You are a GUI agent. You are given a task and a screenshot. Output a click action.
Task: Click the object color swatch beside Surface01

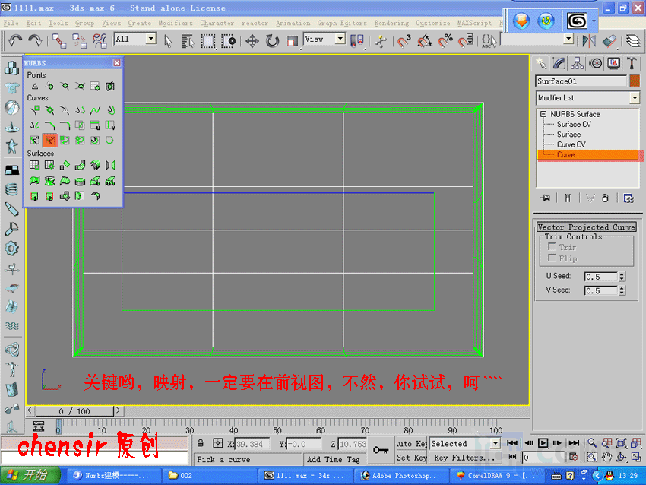coord(634,81)
